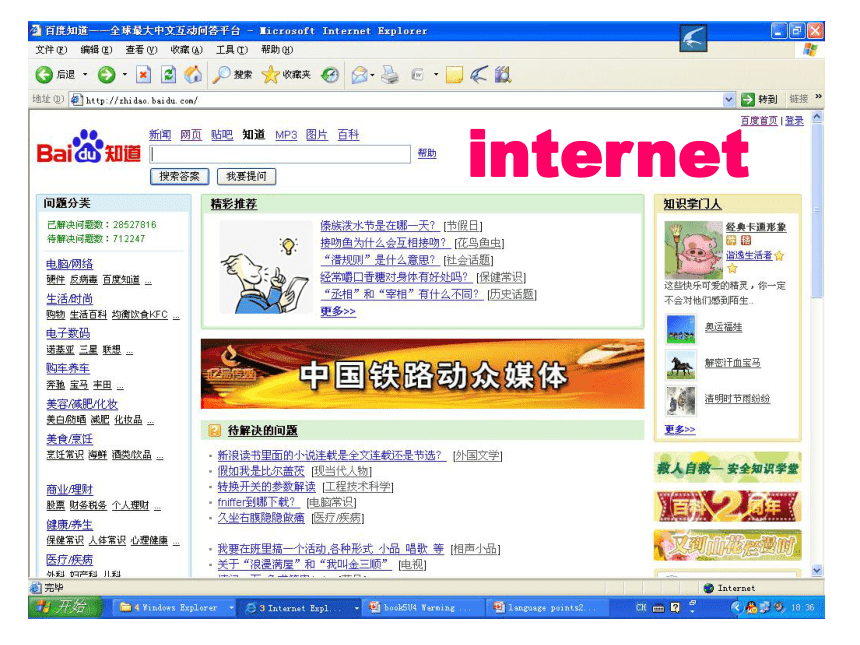860x645 pixels.
Task: Click the tray help question icon
Action: coord(675,607)
